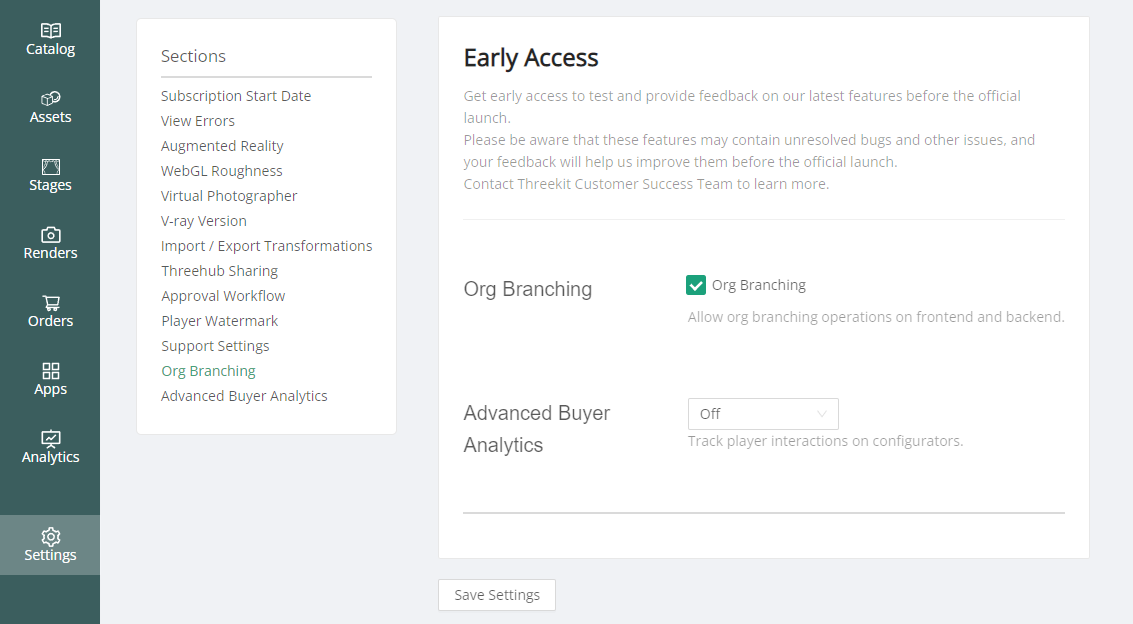Jump to Subscription Start Date section
Image resolution: width=1133 pixels, height=624 pixels.
pos(236,96)
